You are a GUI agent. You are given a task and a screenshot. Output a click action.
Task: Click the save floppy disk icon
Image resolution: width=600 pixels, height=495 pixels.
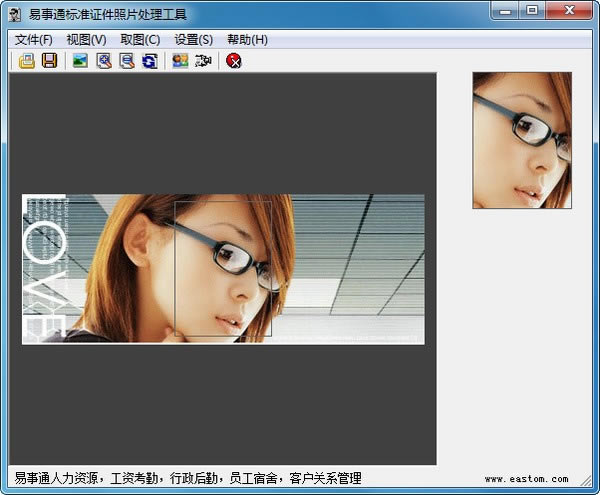pyautogui.click(x=49, y=61)
